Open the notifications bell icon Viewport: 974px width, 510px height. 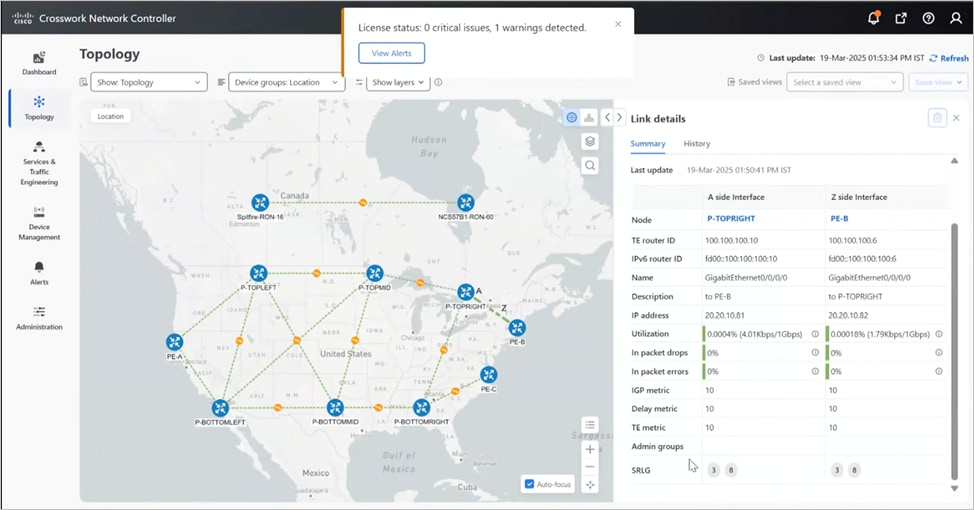coord(873,18)
